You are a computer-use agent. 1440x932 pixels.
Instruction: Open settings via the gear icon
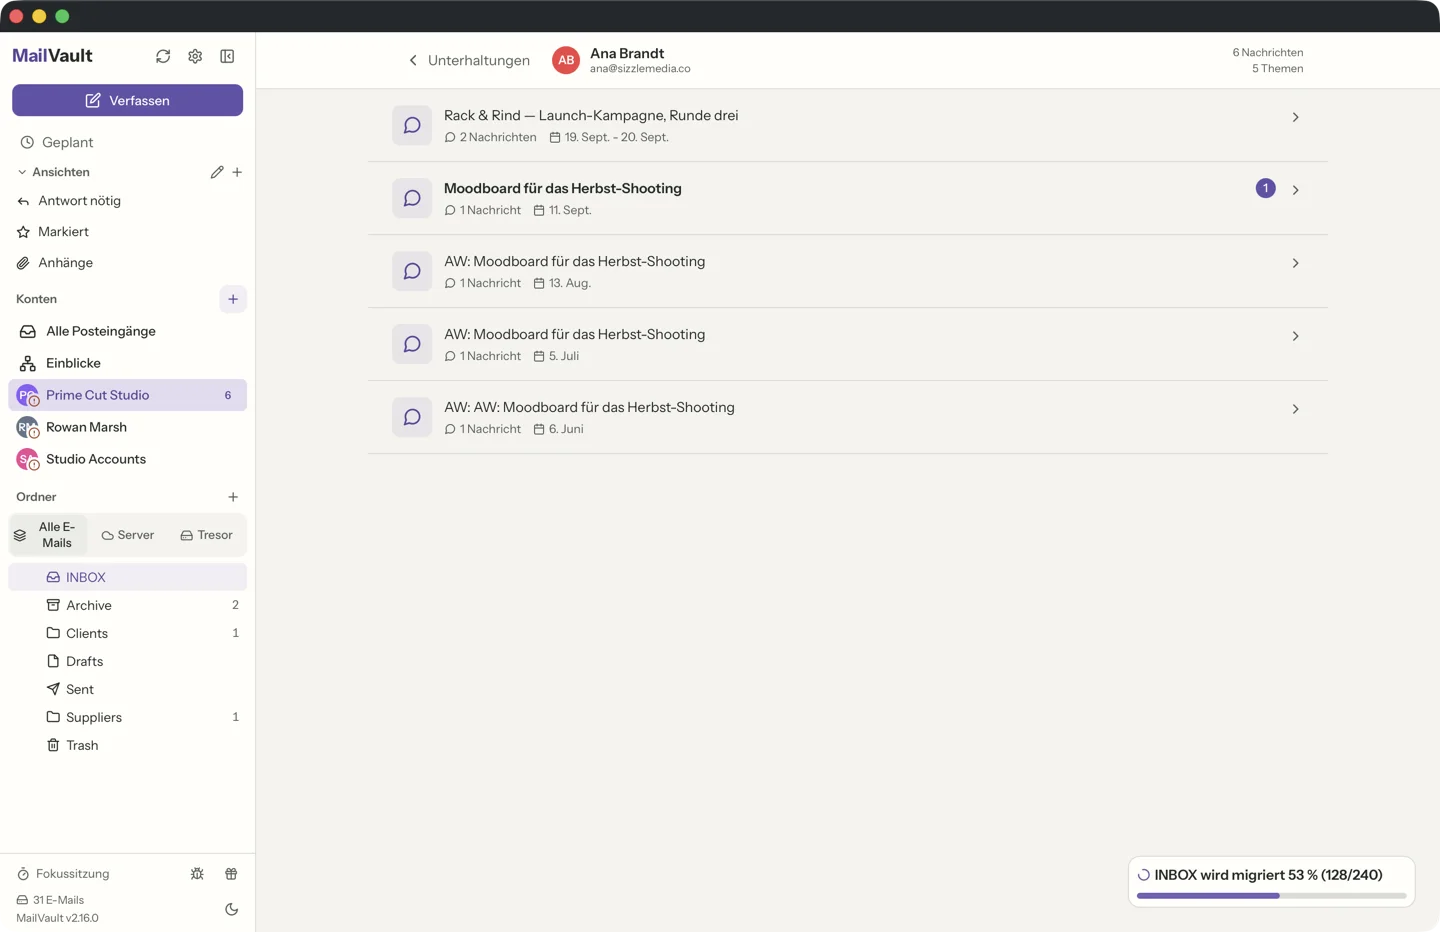[x=195, y=56]
